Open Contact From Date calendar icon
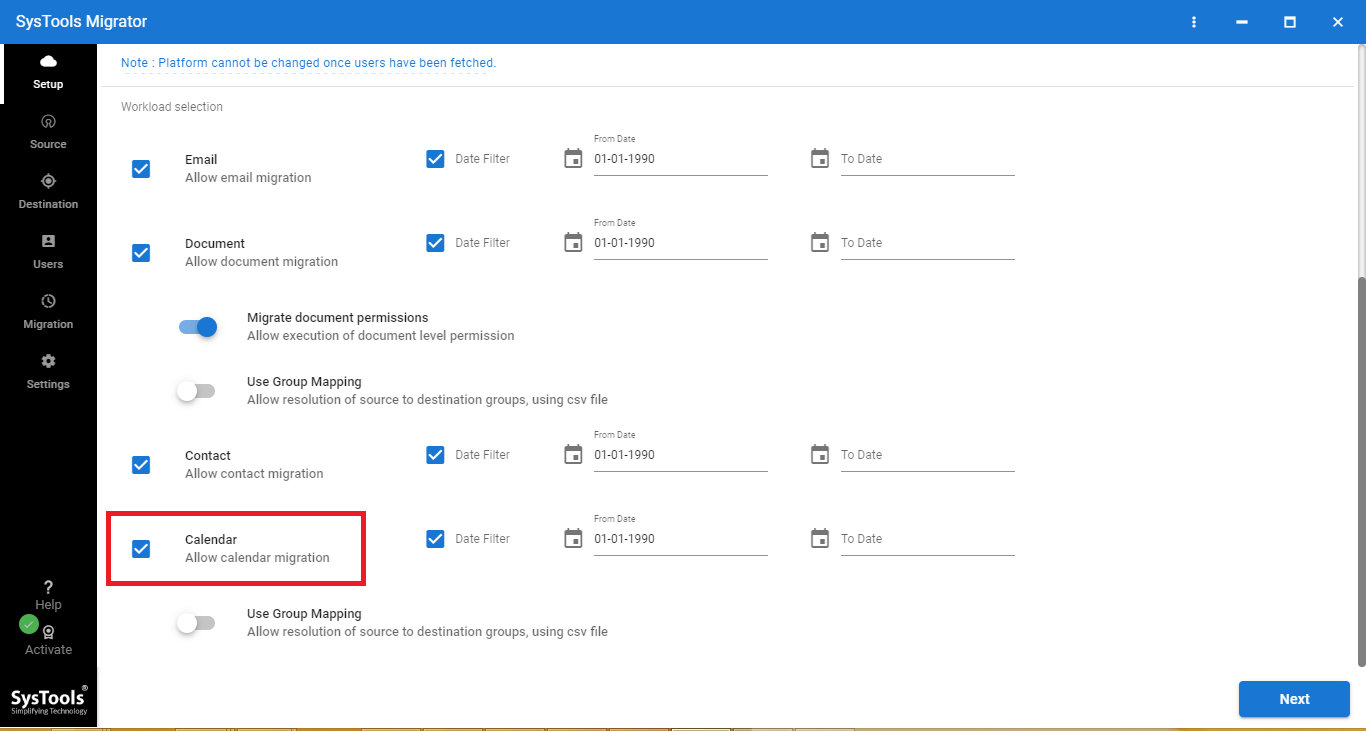Screen dimensions: 1366x731 573,454
